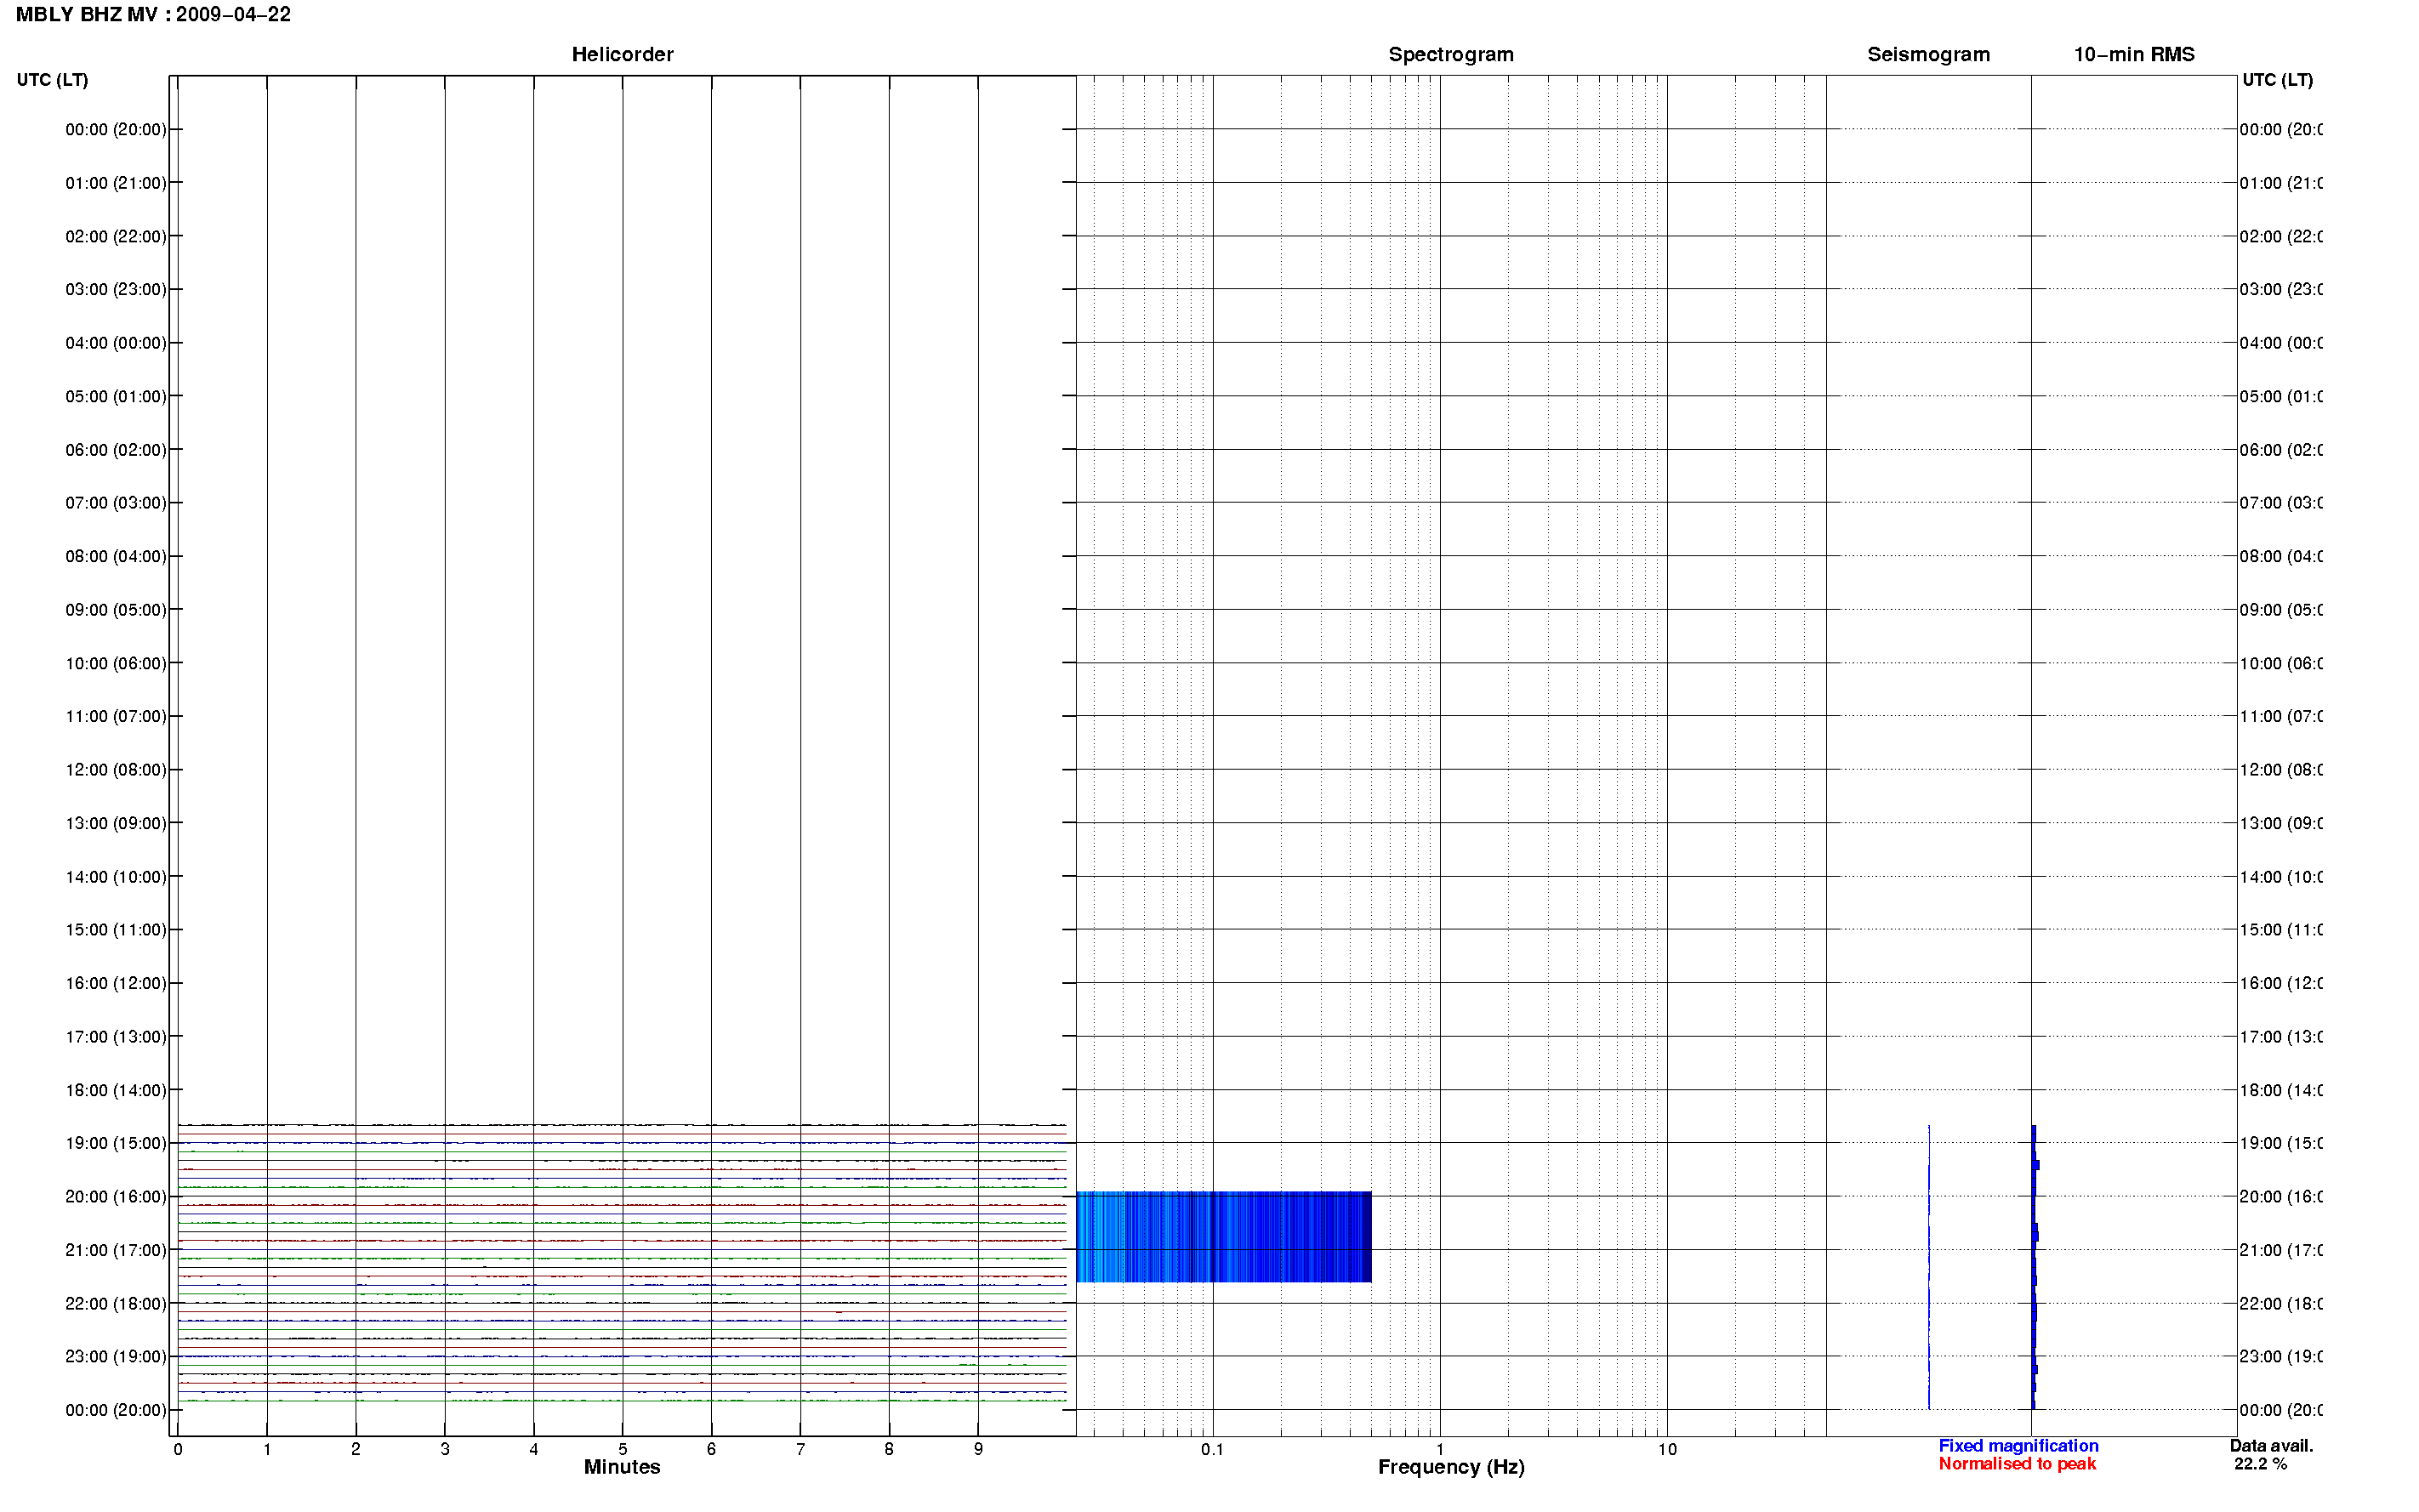Click the left 08:00 (04:00) time label

pyautogui.click(x=116, y=556)
